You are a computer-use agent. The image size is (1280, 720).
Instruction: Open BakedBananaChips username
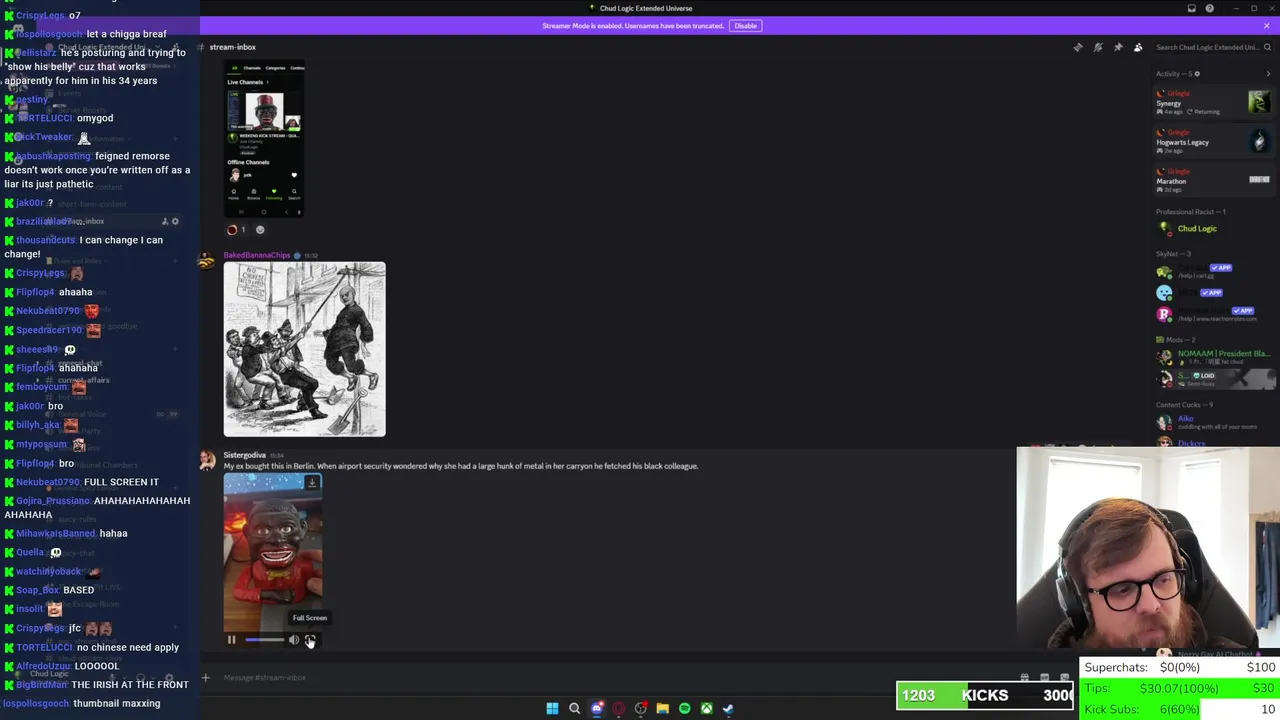click(257, 255)
